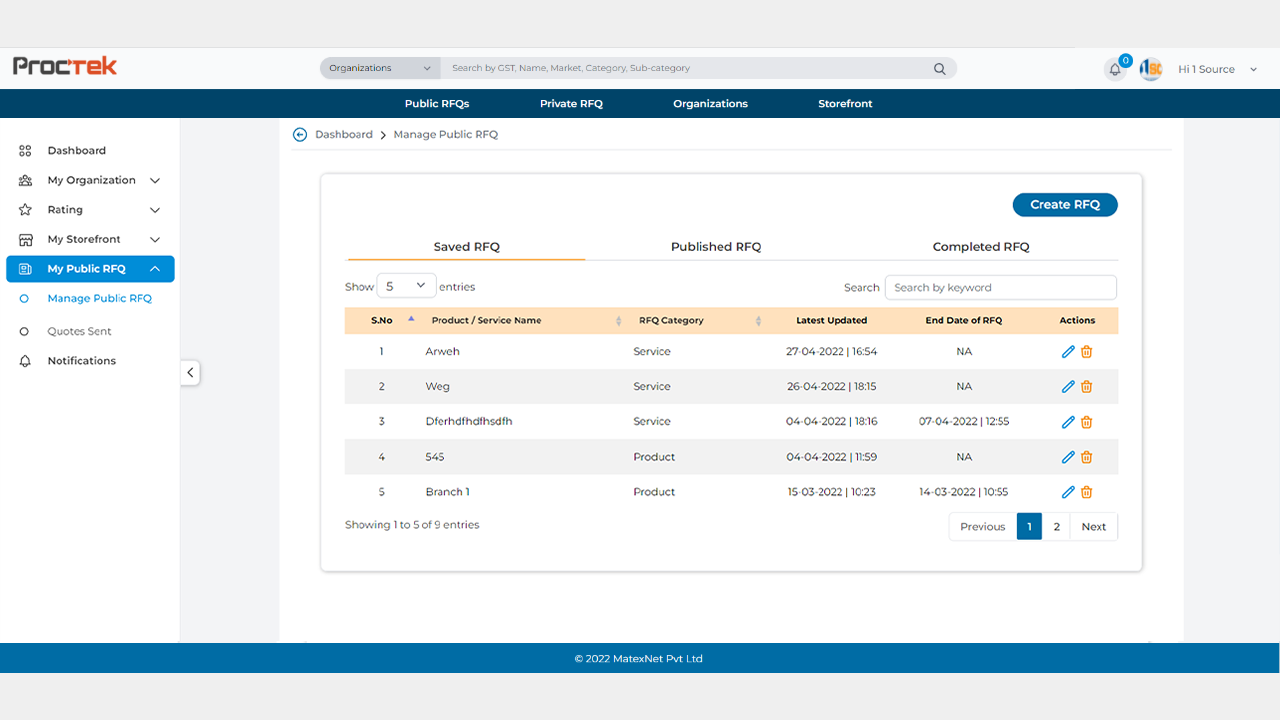This screenshot has height=720, width=1280.
Task: Click the Search by keyword field
Action: pos(1000,288)
